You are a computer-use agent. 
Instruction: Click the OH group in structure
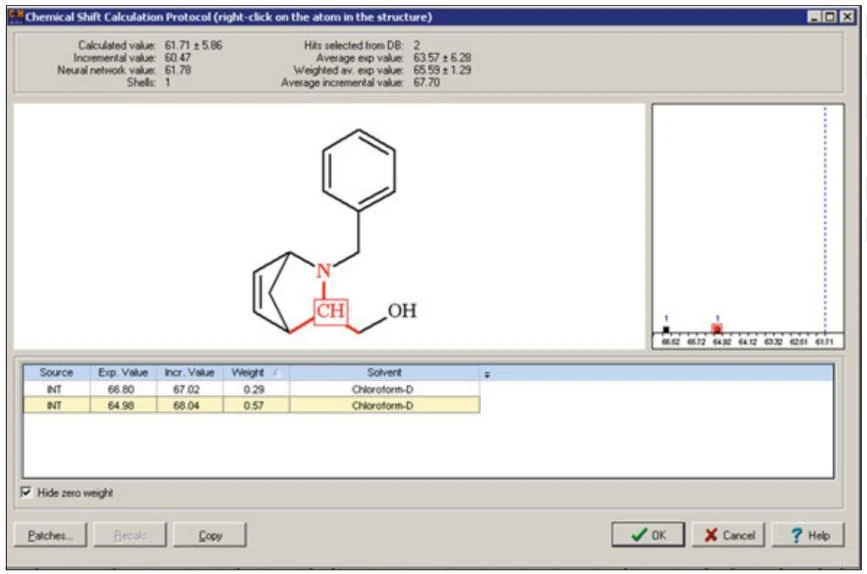coord(402,311)
